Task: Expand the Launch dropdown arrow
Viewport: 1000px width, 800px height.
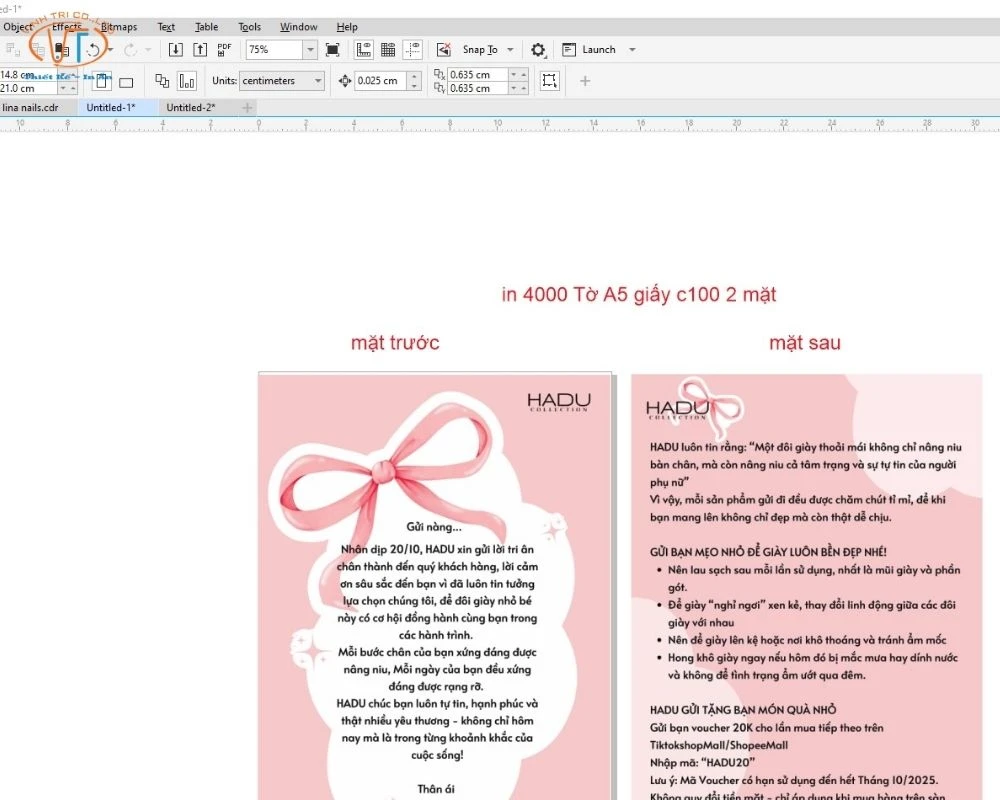Action: point(632,50)
